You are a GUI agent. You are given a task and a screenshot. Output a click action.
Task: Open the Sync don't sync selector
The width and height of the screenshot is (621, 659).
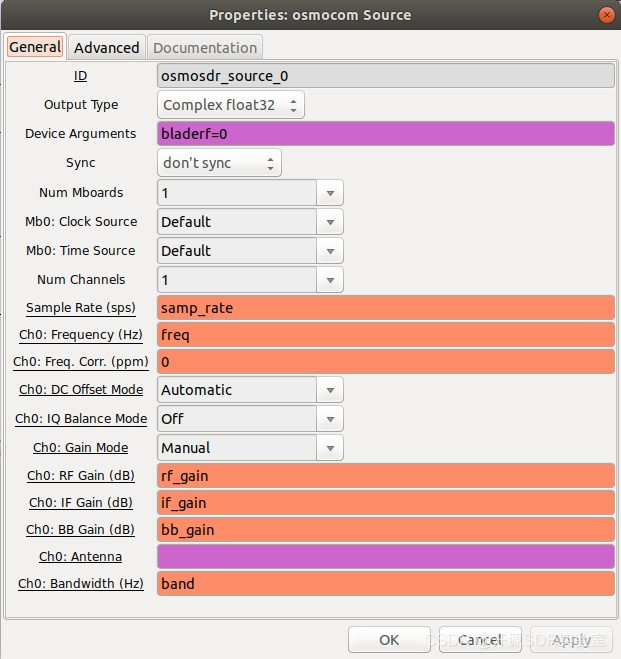[219, 163]
